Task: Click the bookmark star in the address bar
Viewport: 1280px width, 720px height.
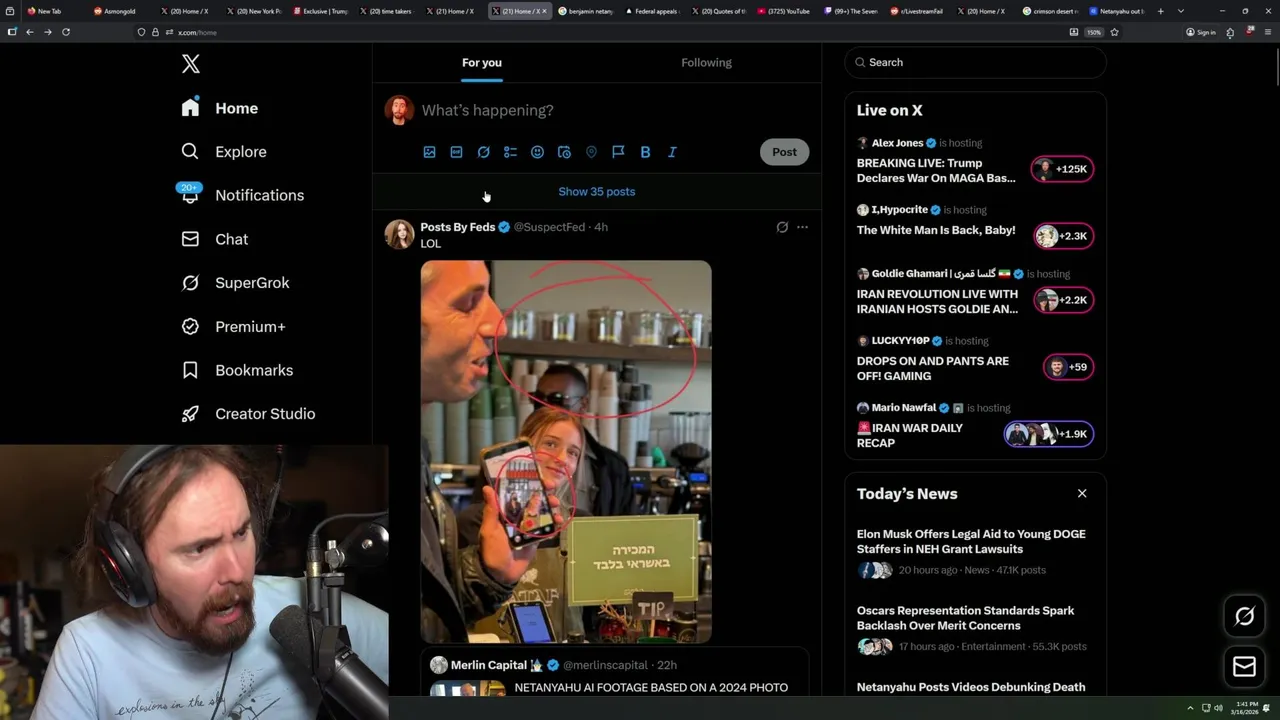Action: [x=1114, y=32]
